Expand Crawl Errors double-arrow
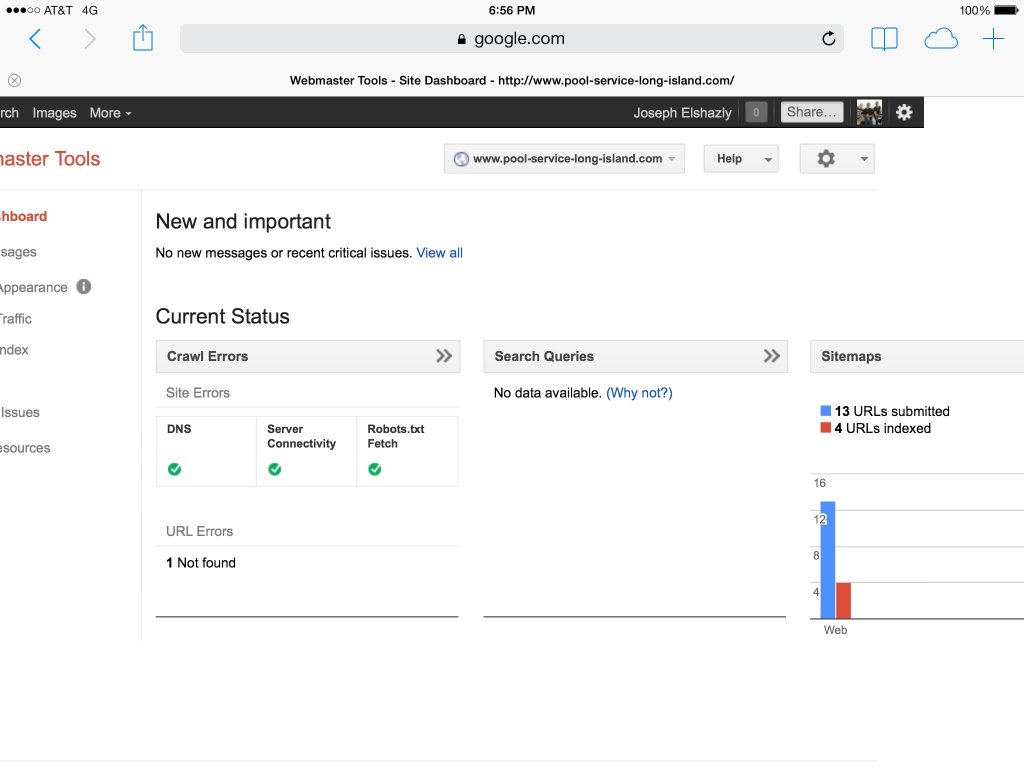The width and height of the screenshot is (1024, 768). [444, 356]
